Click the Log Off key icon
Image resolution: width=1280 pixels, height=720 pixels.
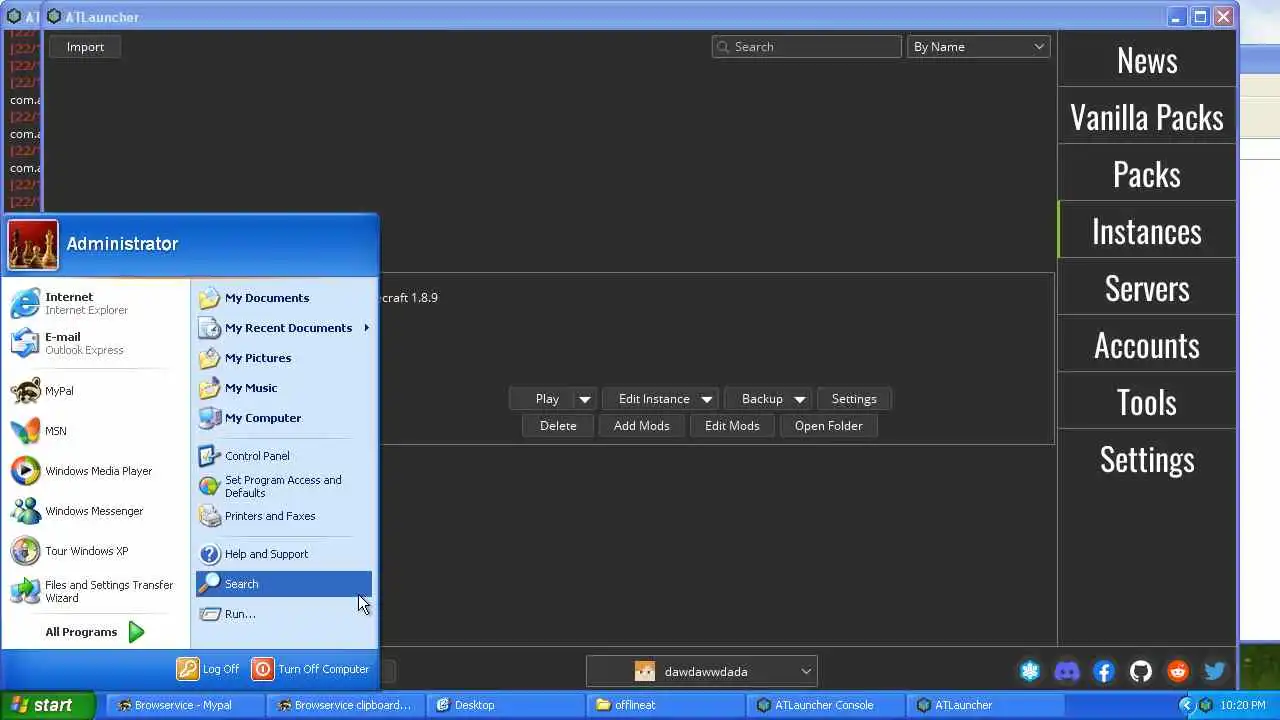[188, 669]
